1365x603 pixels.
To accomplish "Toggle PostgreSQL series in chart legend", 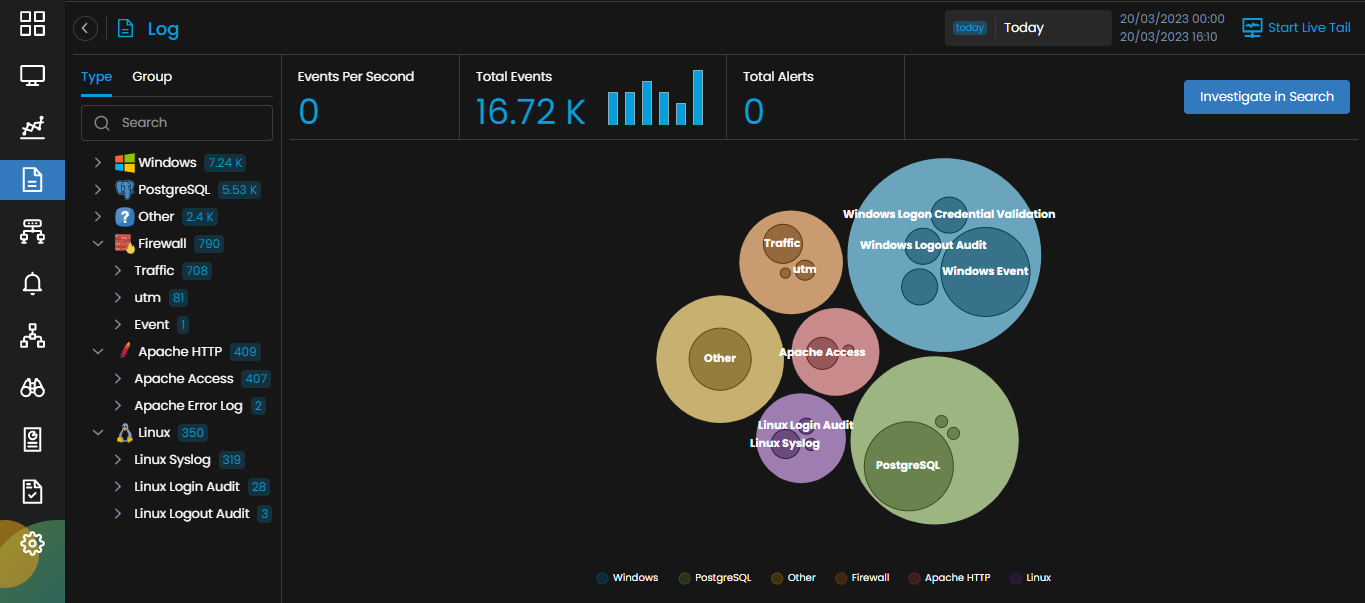I will [x=715, y=578].
